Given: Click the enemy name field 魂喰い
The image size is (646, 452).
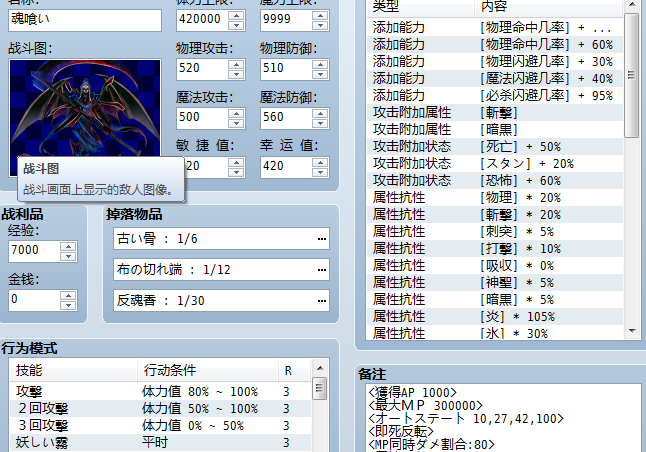Looking at the screenshot, I should 84,20.
